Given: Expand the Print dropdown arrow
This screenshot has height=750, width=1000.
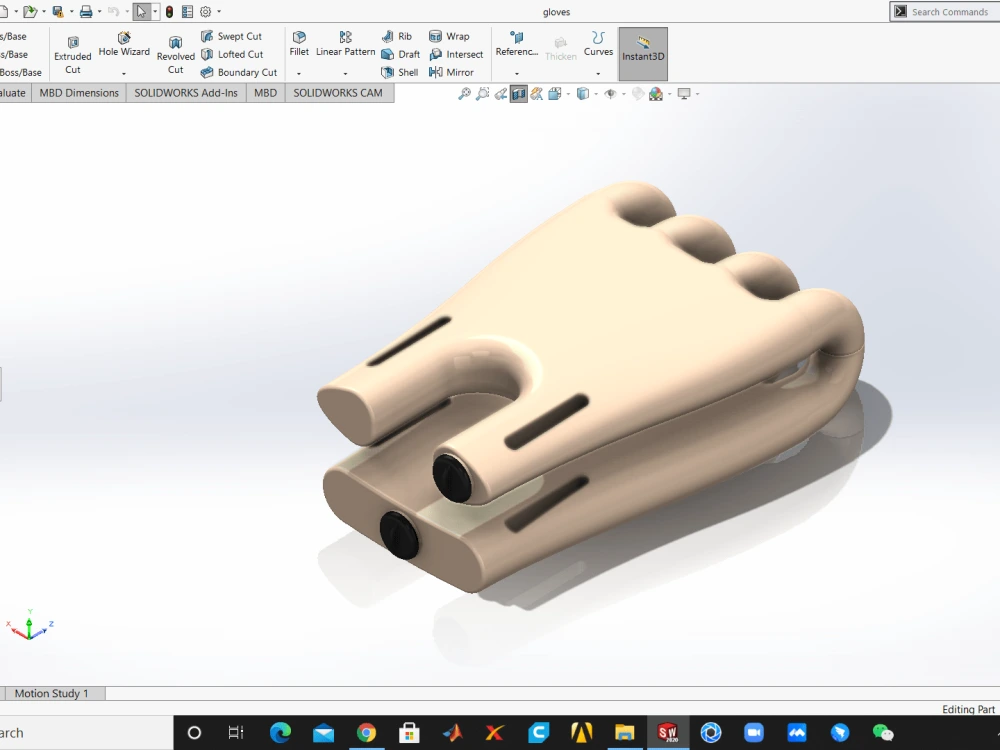Looking at the screenshot, I should click(x=99, y=11).
